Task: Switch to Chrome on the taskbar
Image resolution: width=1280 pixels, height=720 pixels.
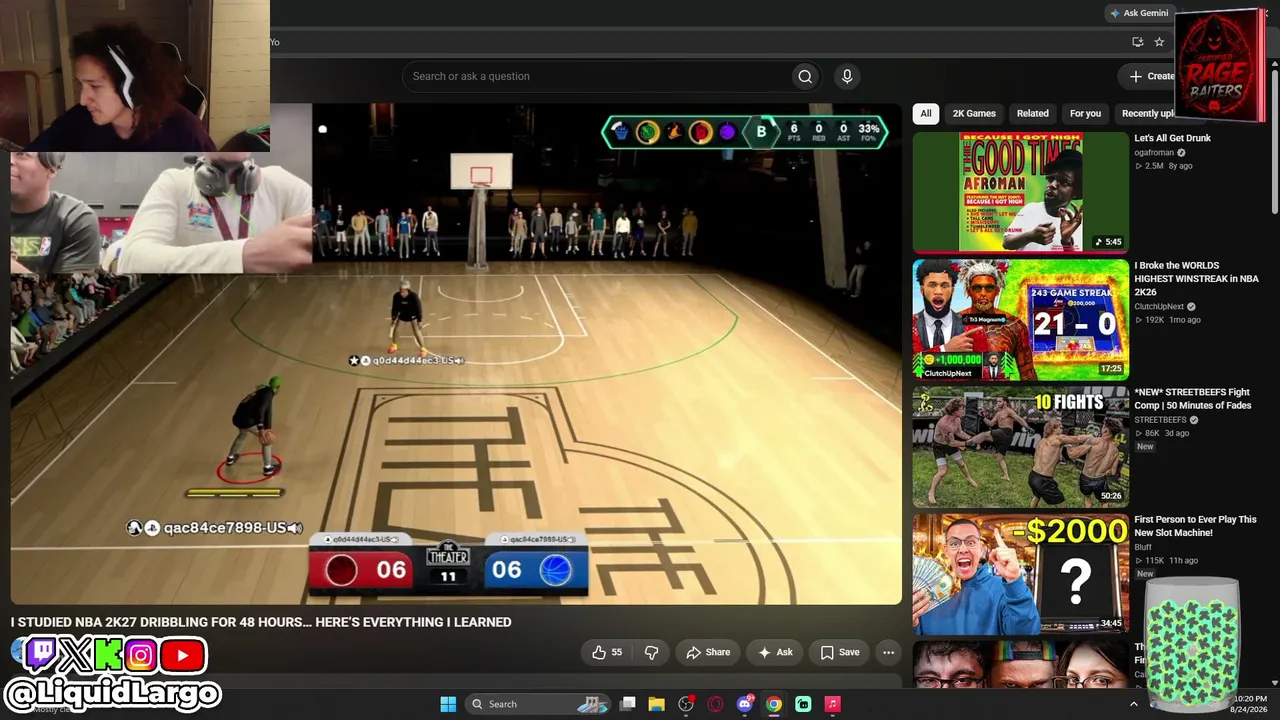Action: point(774,704)
